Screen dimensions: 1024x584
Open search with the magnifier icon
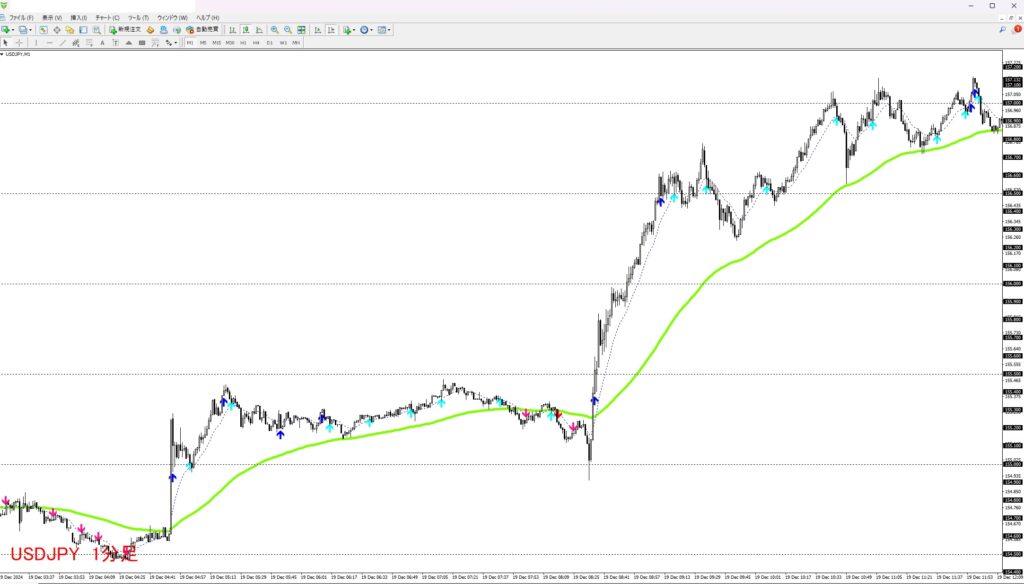[1002, 30]
